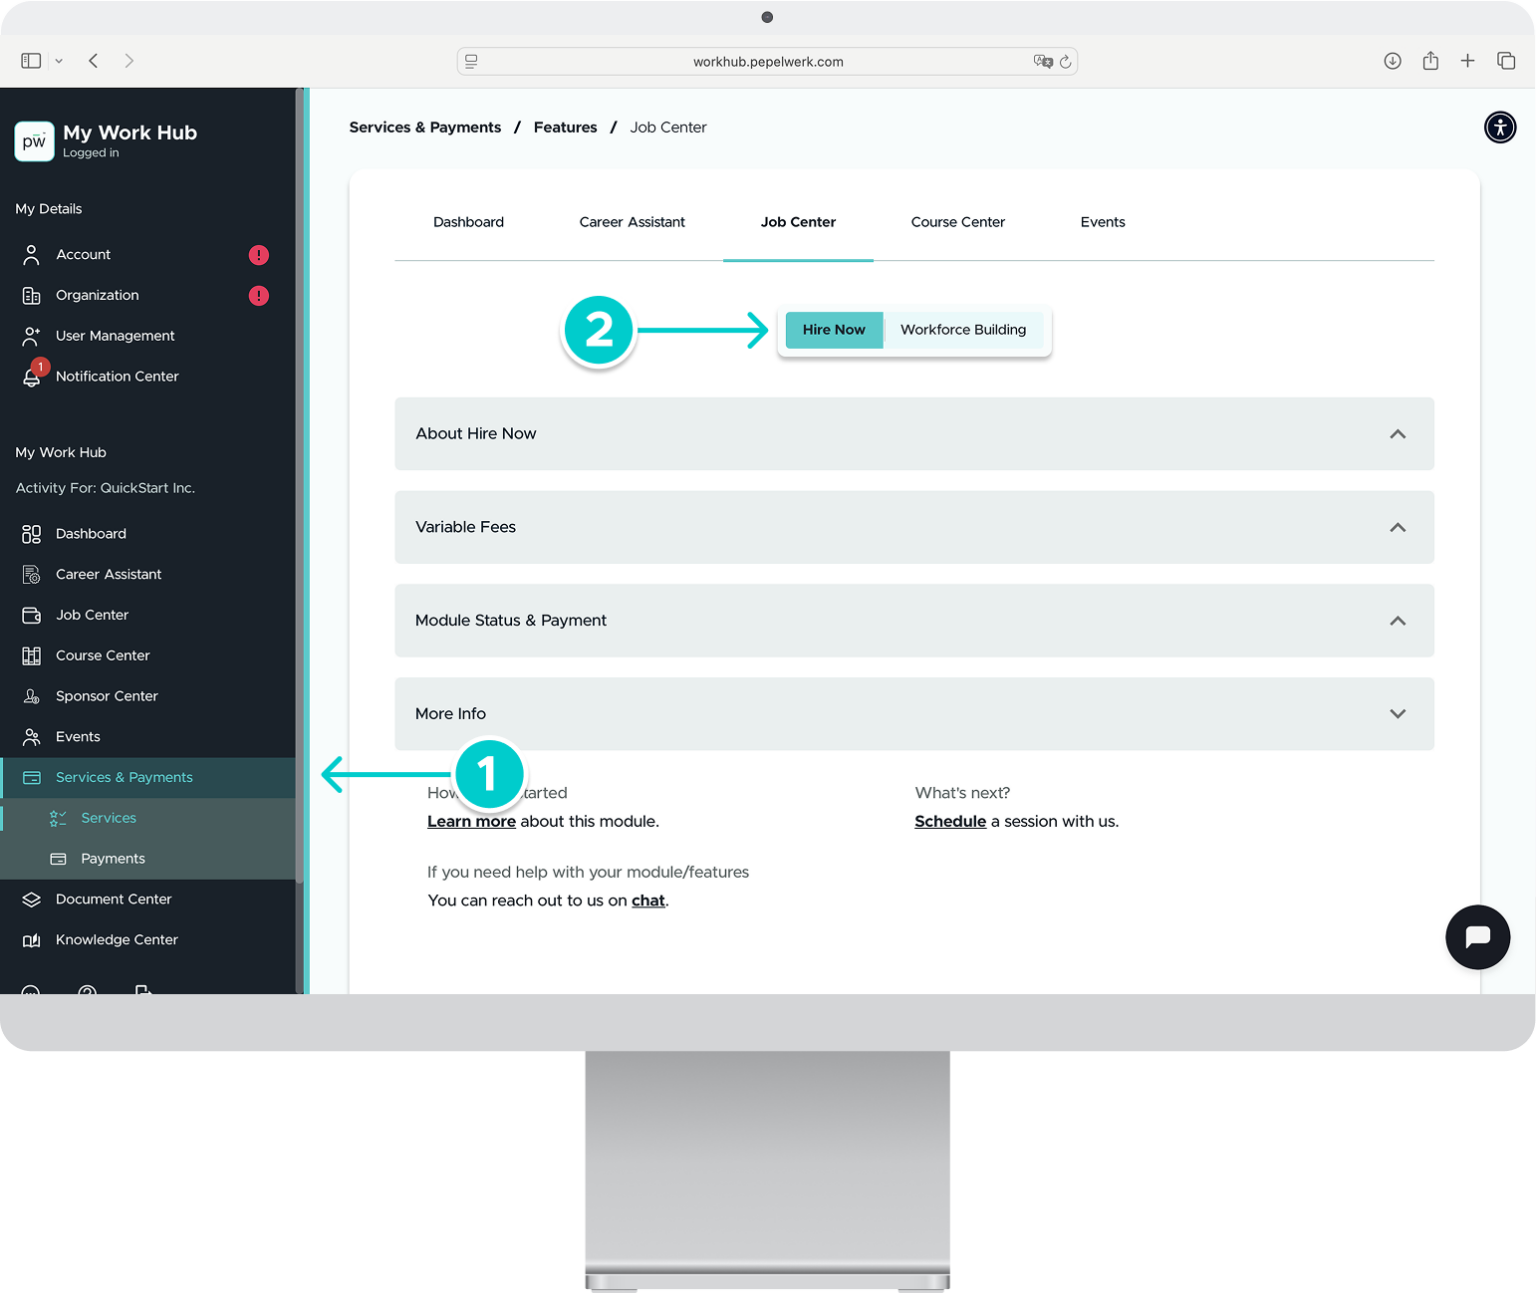Viewport: 1536px width, 1293px height.
Task: Open the floating chat bubble
Action: 1477,937
